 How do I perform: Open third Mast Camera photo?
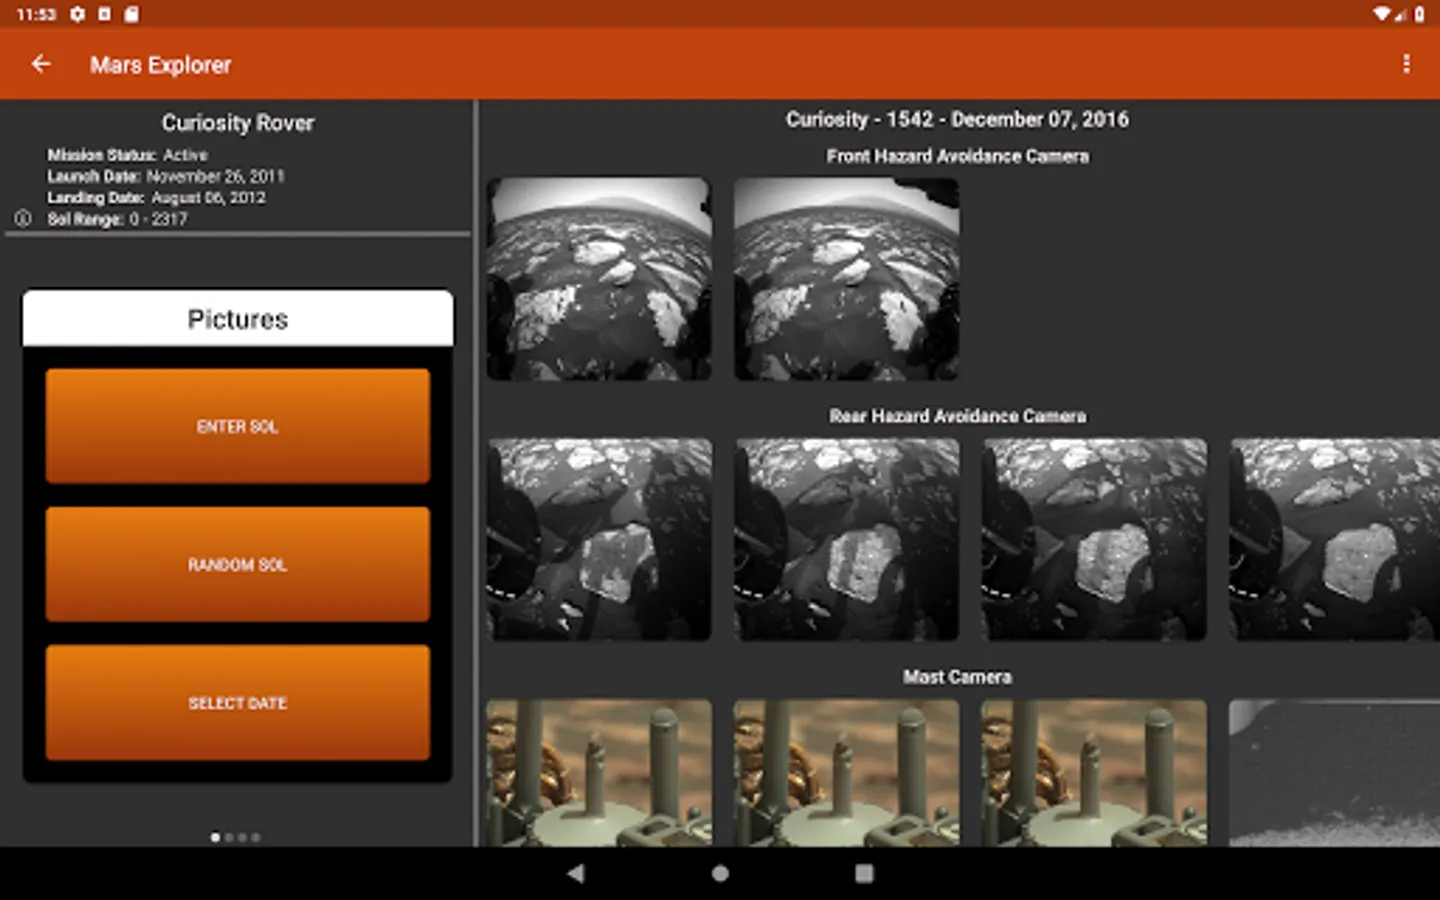pyautogui.click(x=1094, y=773)
